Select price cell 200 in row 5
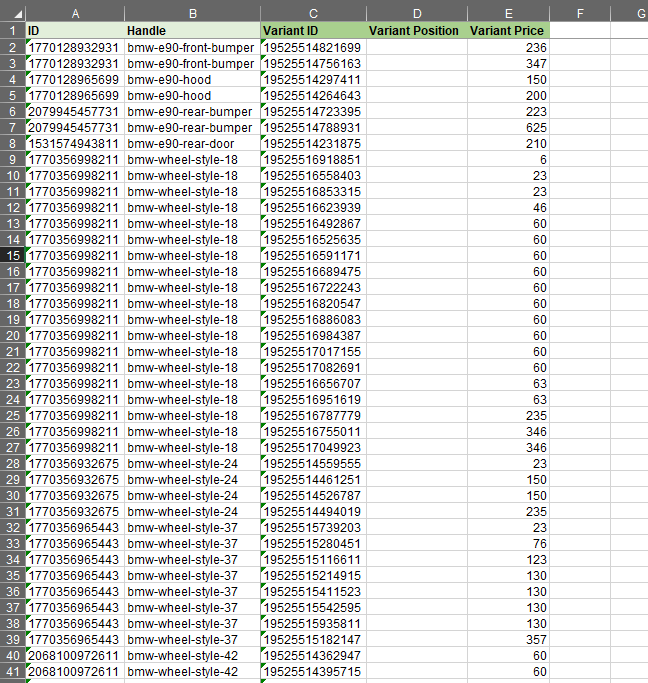The height and width of the screenshot is (683, 648). 509,96
